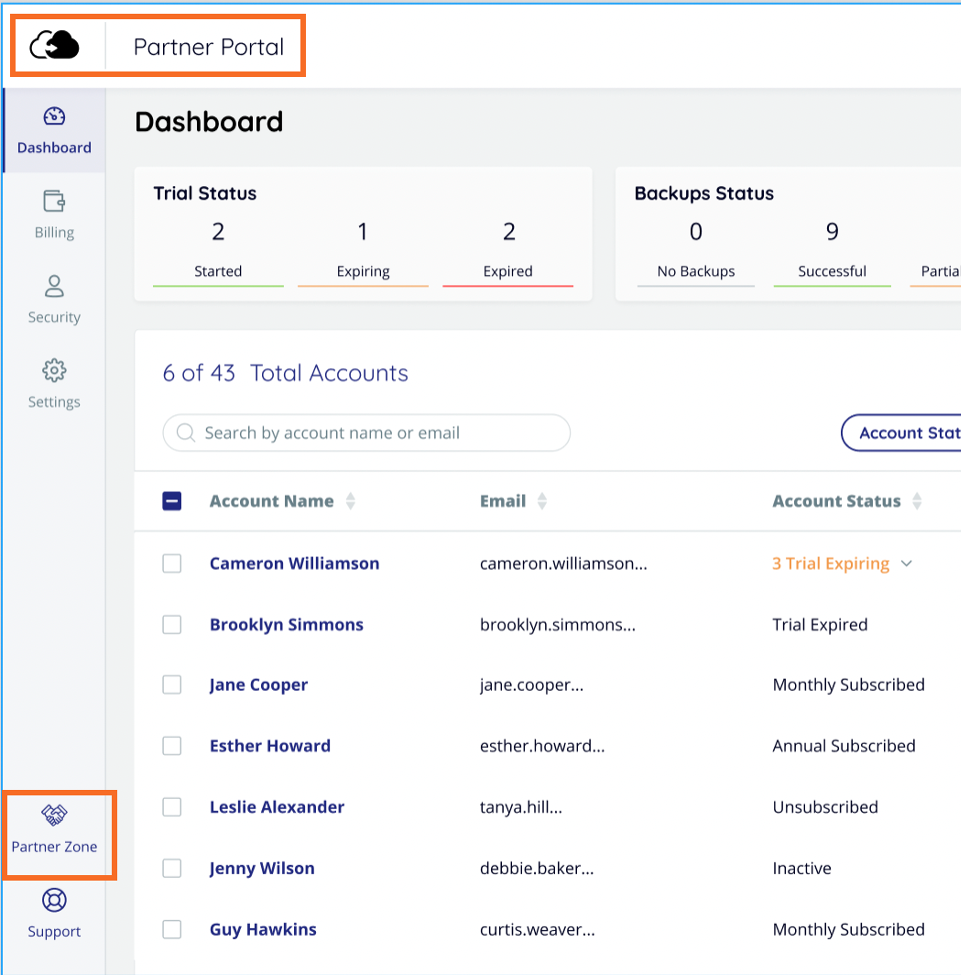Click the cloud logo icon
This screenshot has height=976, width=962.
point(55,45)
